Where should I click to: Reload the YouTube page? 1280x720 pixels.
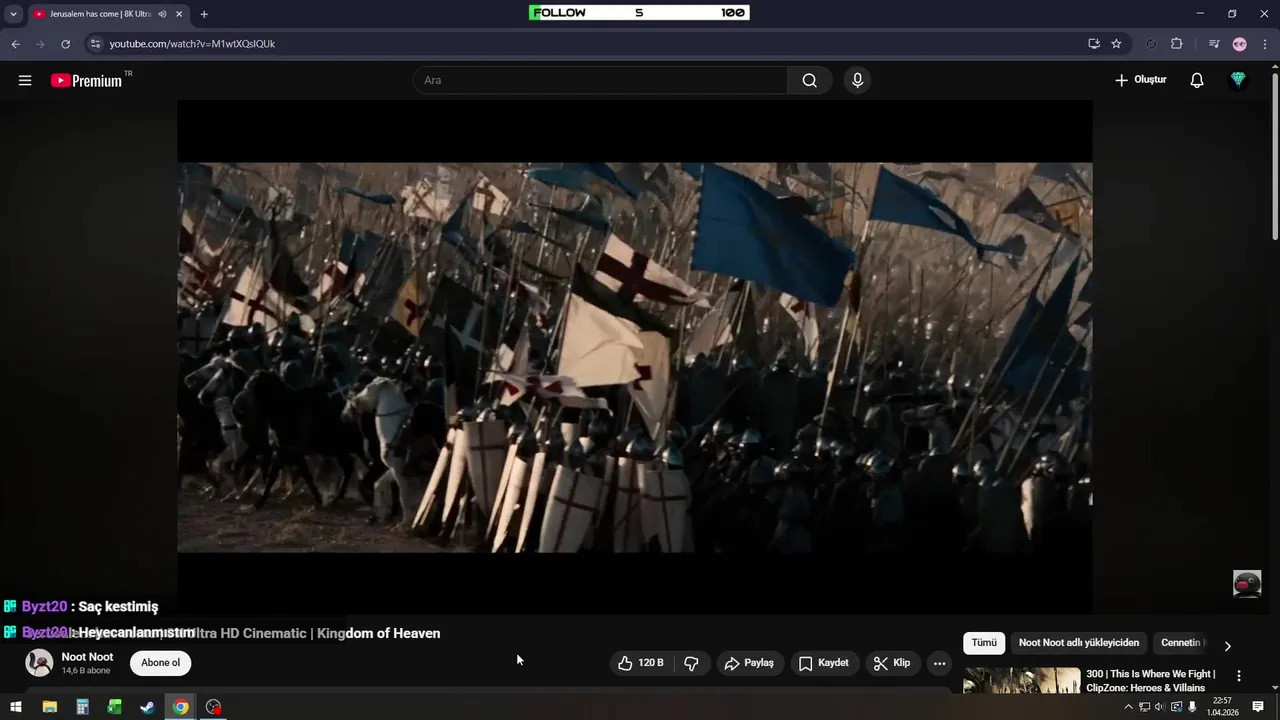point(66,44)
